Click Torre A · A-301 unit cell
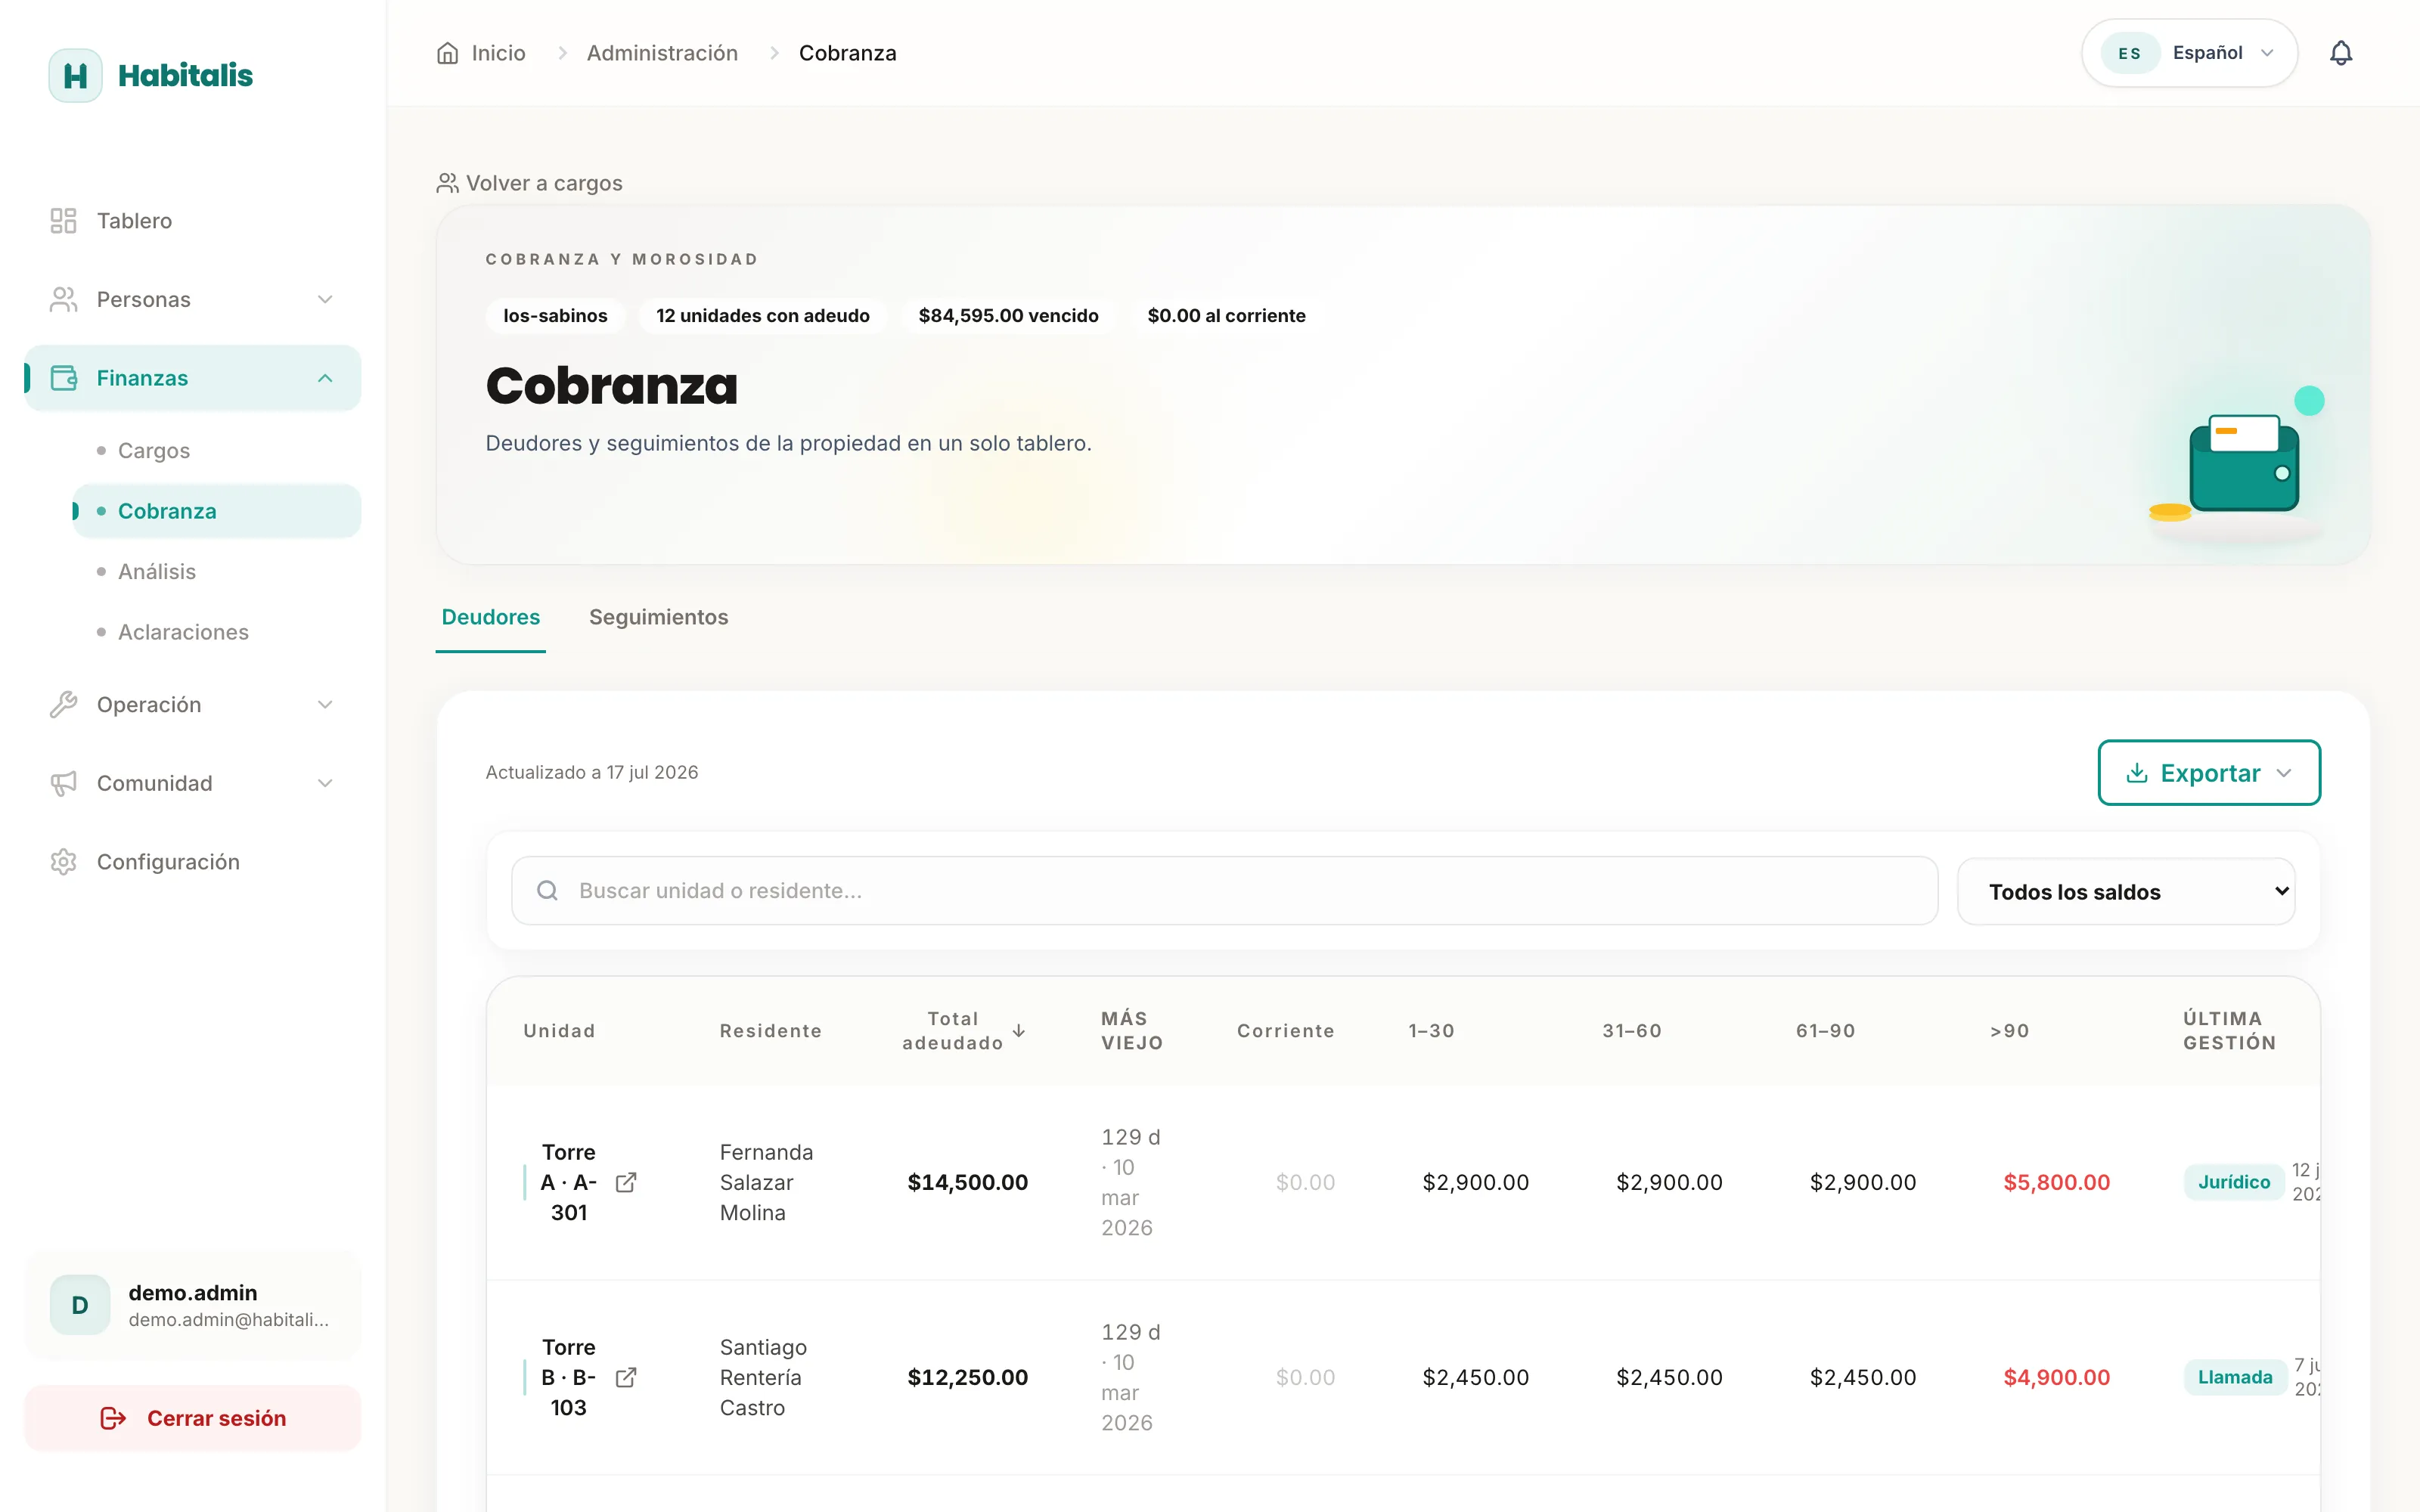Screen dimensions: 2420x1512 pos(568,1182)
